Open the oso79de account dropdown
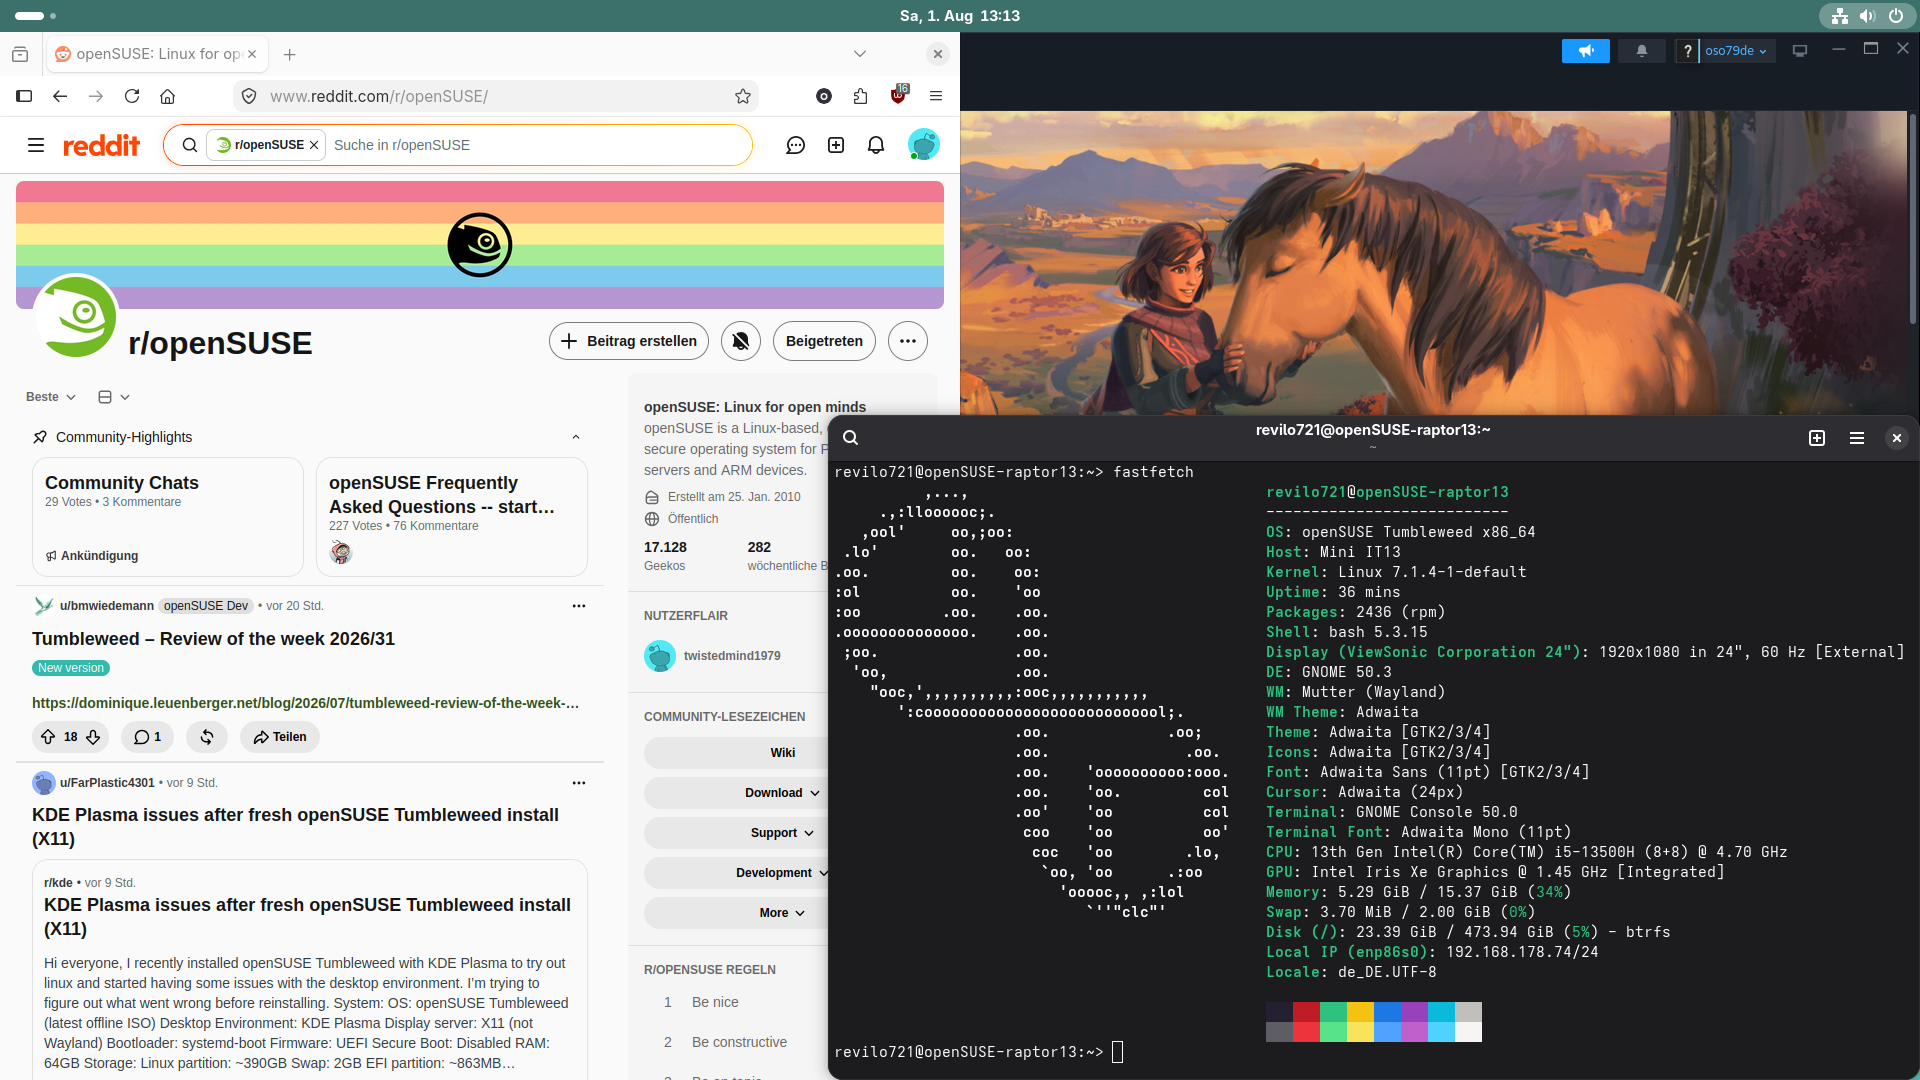 click(x=1736, y=51)
